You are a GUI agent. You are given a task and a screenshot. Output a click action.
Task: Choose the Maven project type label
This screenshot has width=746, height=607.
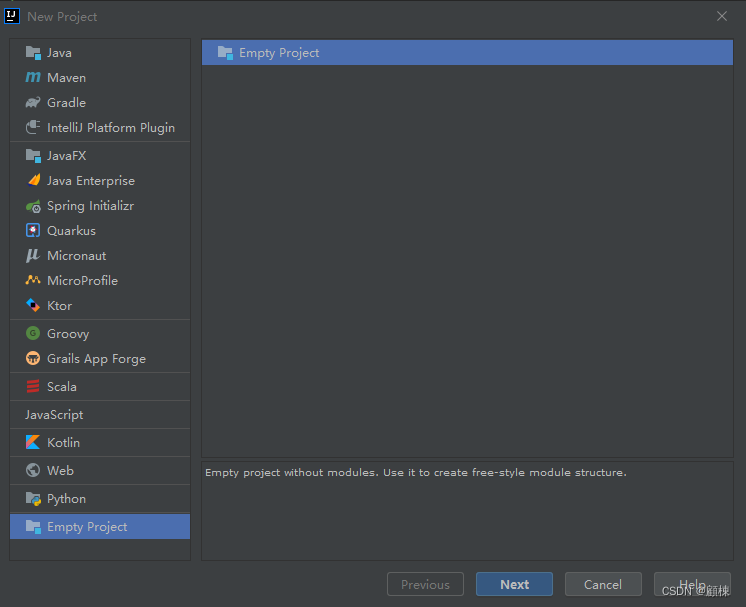pos(67,78)
